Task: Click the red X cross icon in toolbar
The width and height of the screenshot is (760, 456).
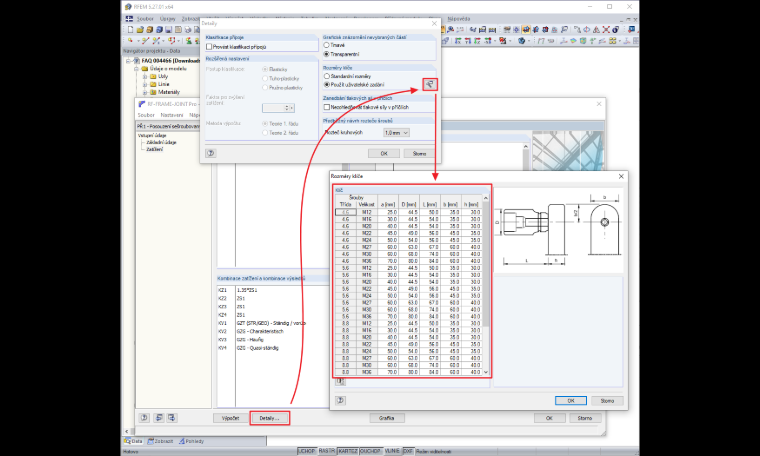Action: coord(606,30)
